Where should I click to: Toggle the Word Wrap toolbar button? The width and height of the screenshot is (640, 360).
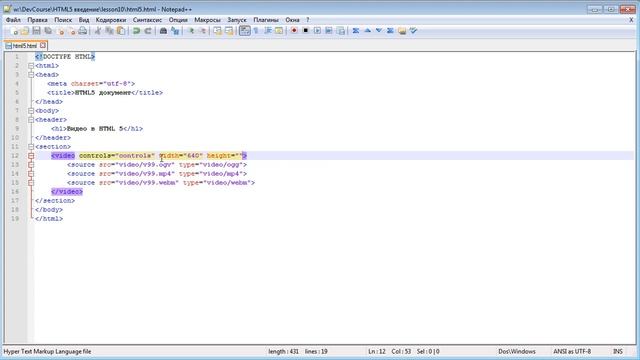pos(244,31)
